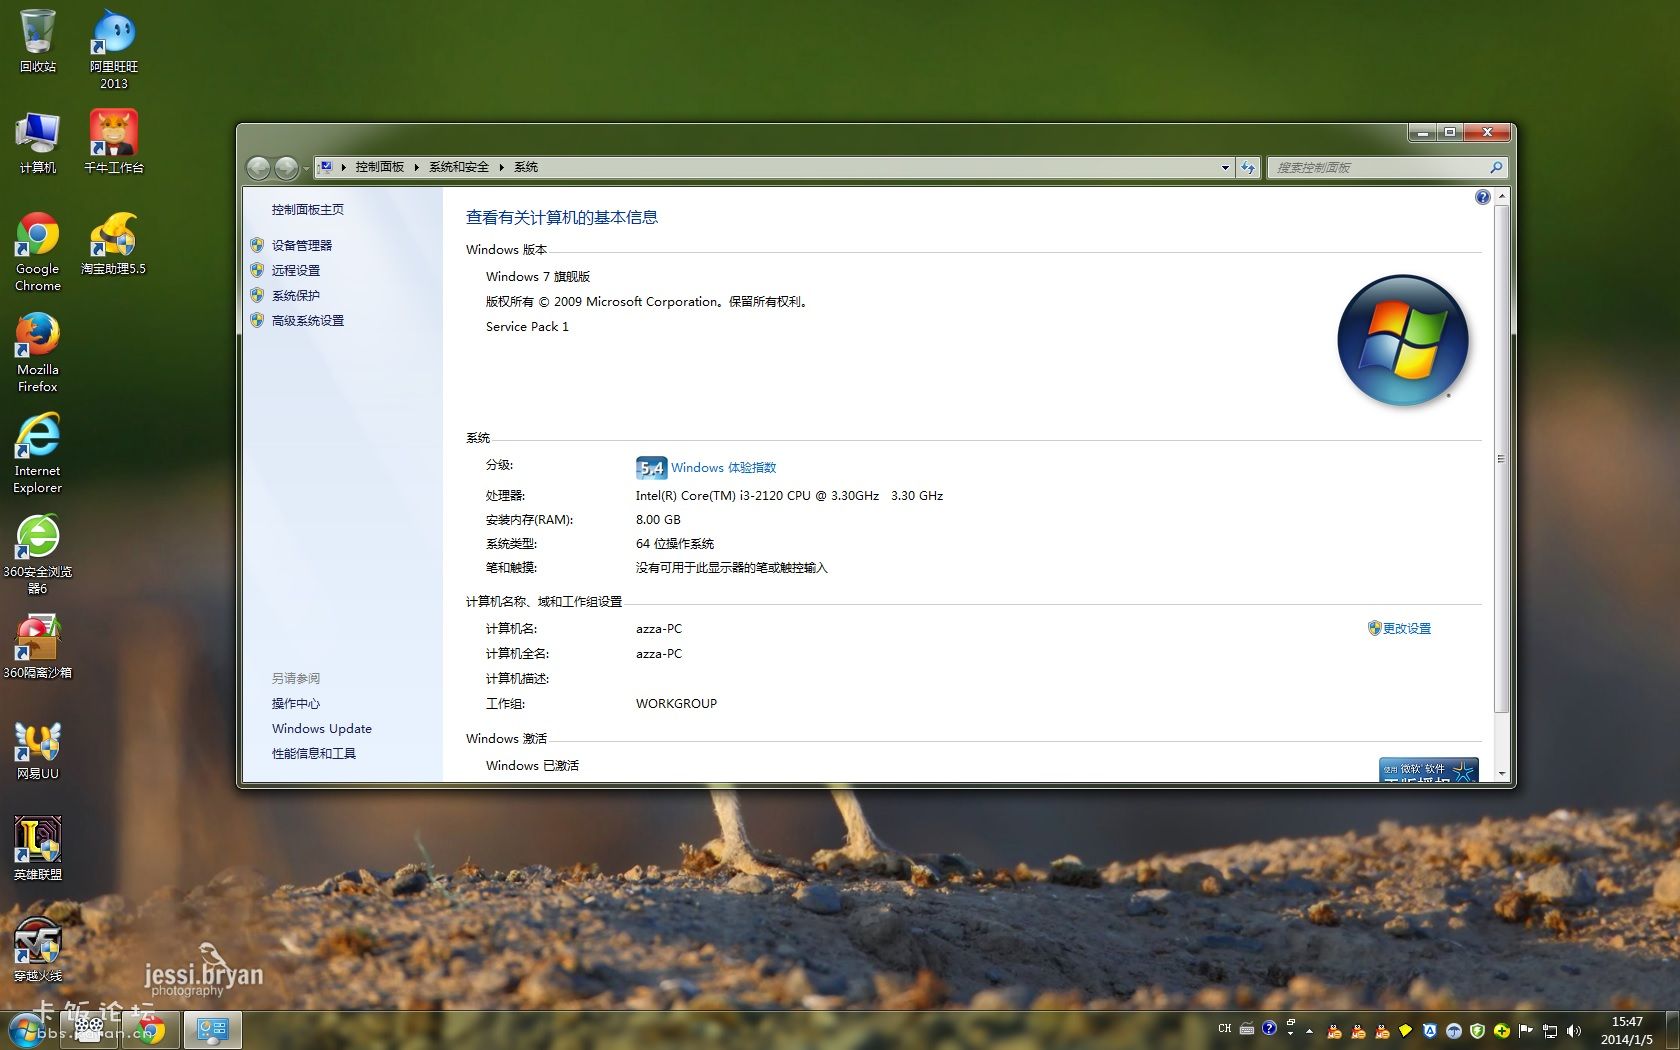
Task: Select the 英雄联盟 desktop shortcut
Action: tap(38, 849)
